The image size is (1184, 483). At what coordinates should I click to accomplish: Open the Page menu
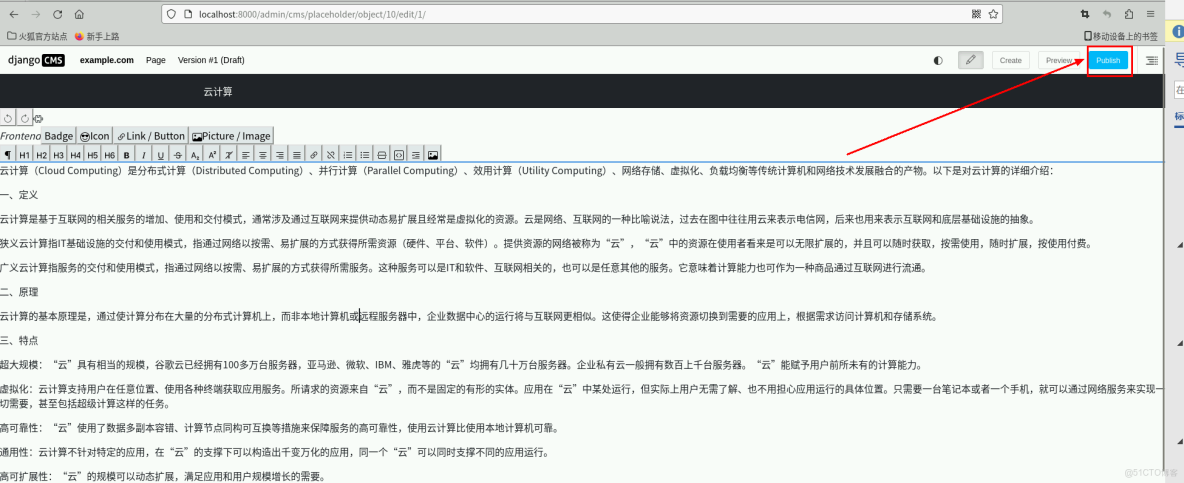tap(156, 60)
